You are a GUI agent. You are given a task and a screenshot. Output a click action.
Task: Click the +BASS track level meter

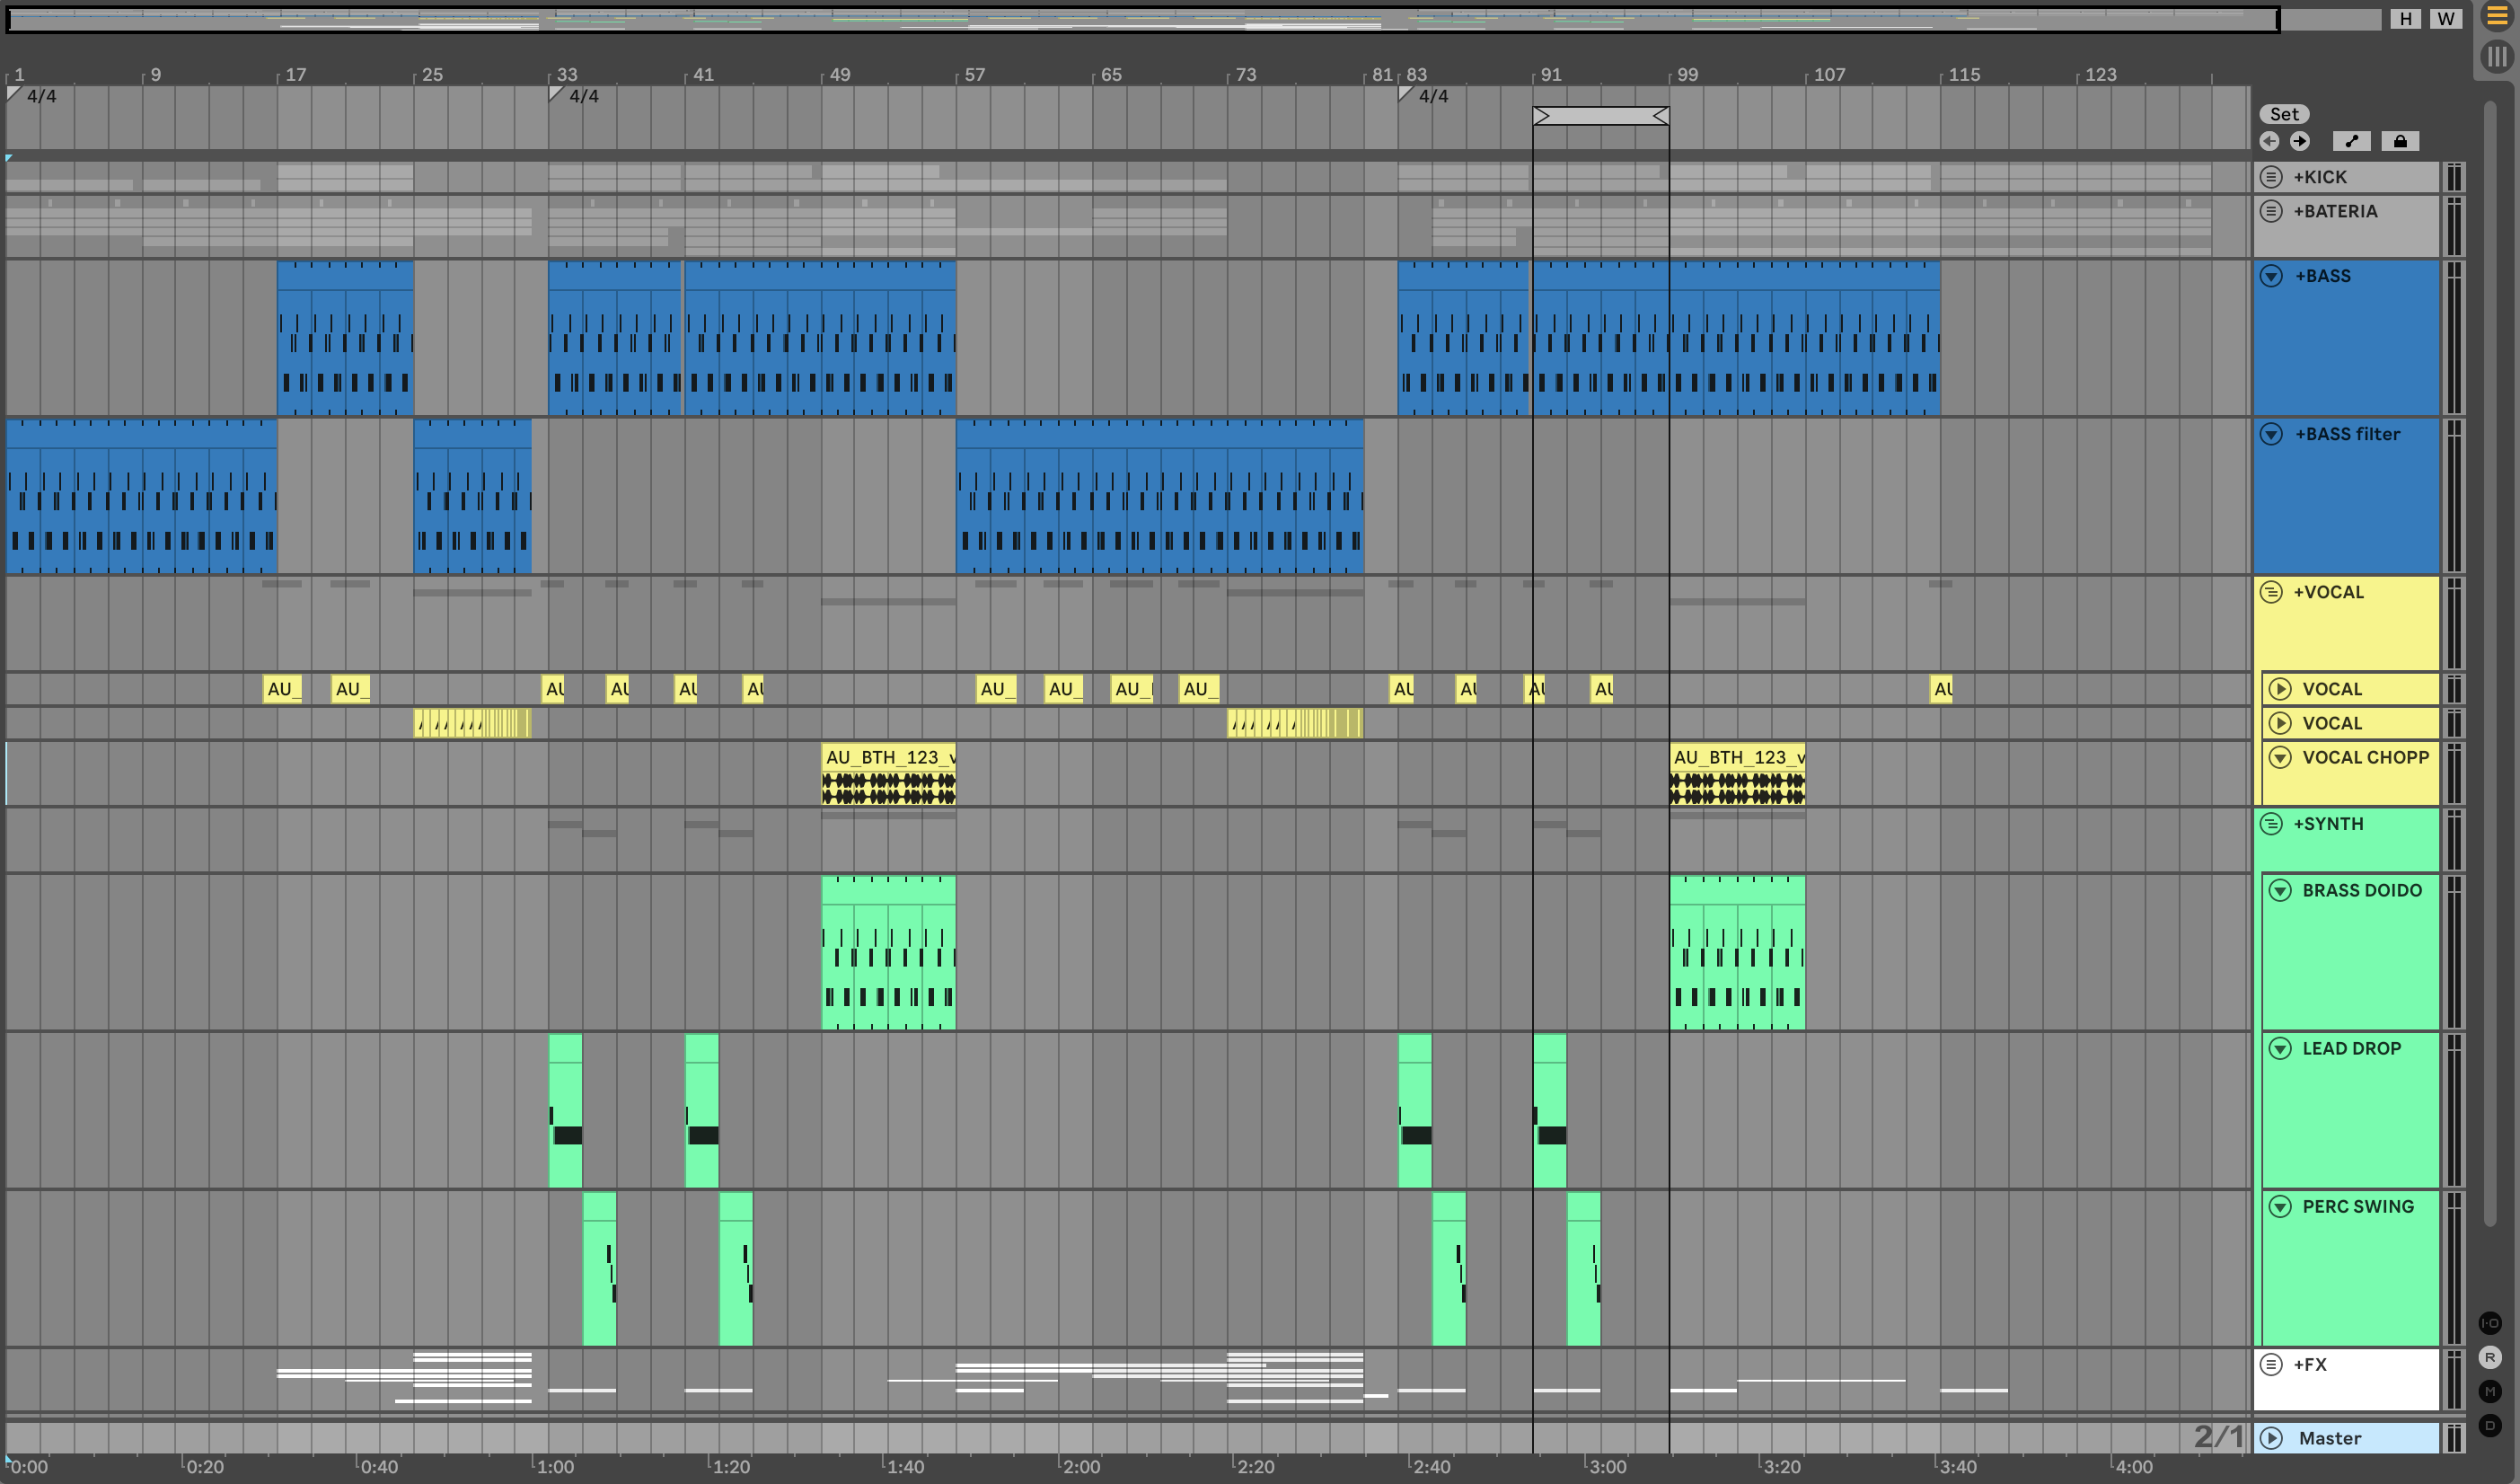[x=2454, y=337]
